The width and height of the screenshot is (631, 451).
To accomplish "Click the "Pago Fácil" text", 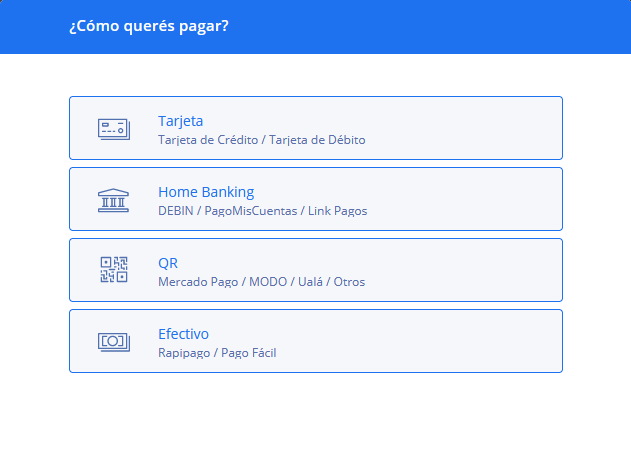I will [248, 353].
